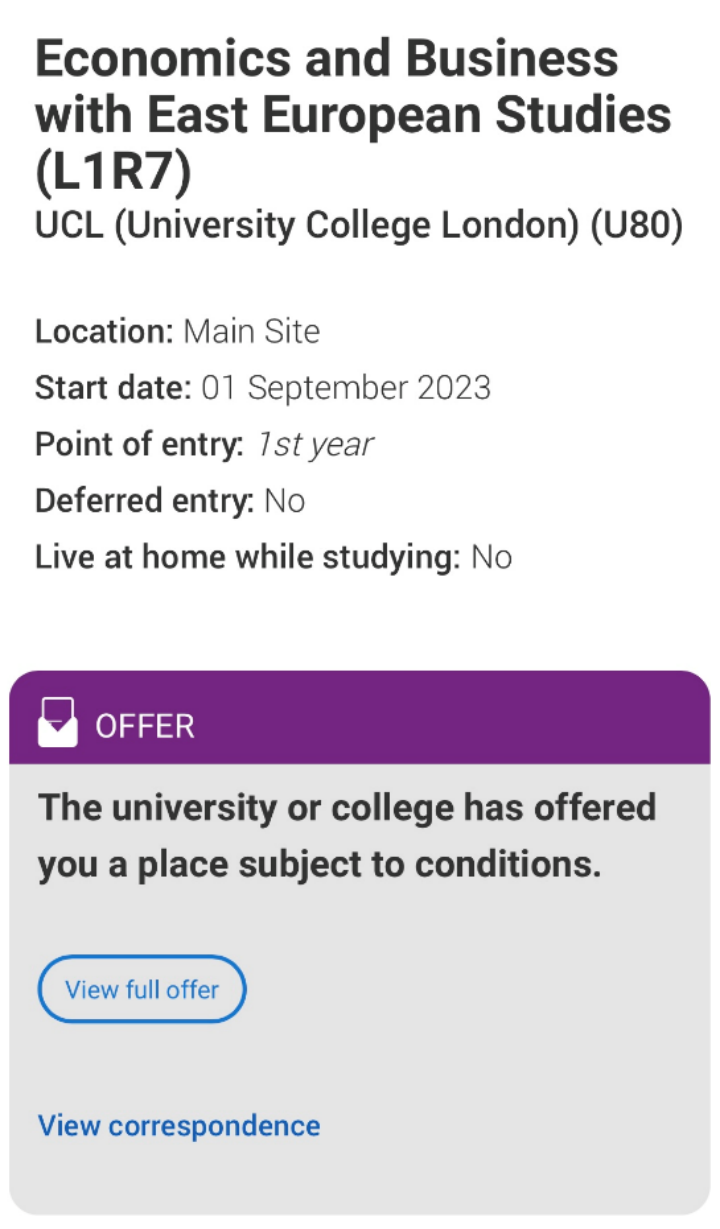Viewport: 720px width, 1229px height.
Task: Click the Deferred entry label
Action: click(x=145, y=500)
